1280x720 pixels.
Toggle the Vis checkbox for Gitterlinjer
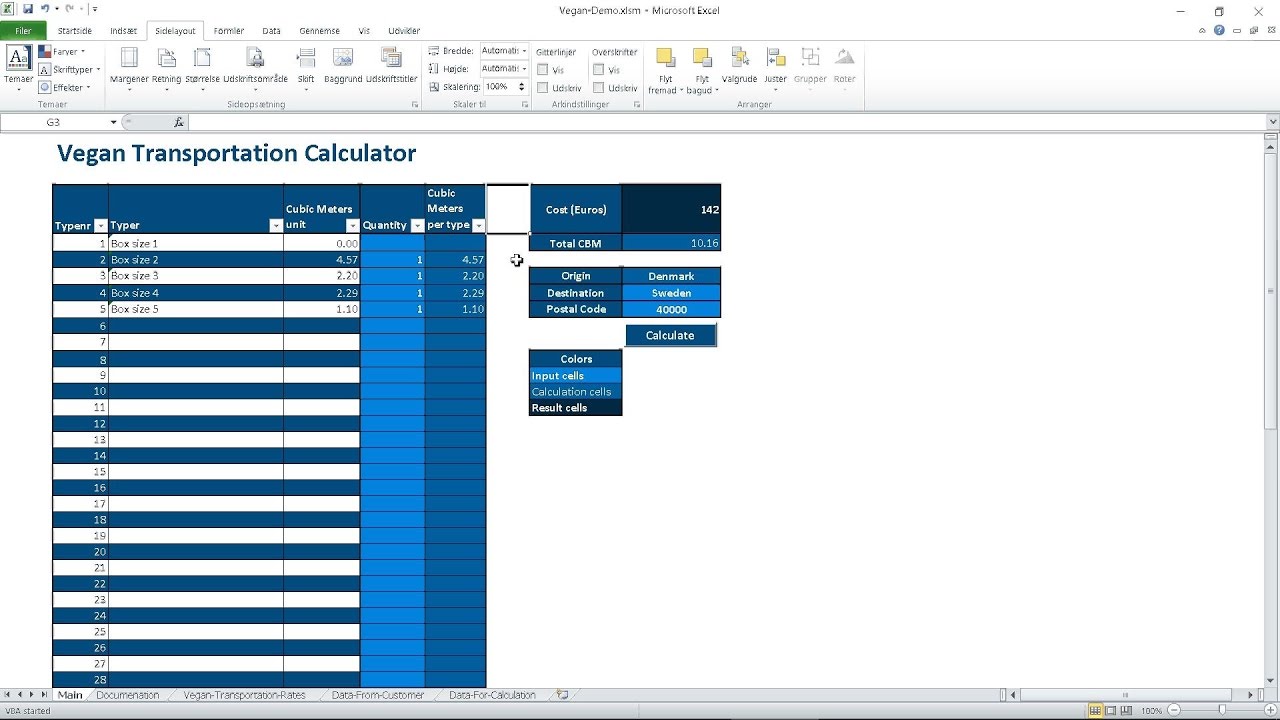coord(542,70)
